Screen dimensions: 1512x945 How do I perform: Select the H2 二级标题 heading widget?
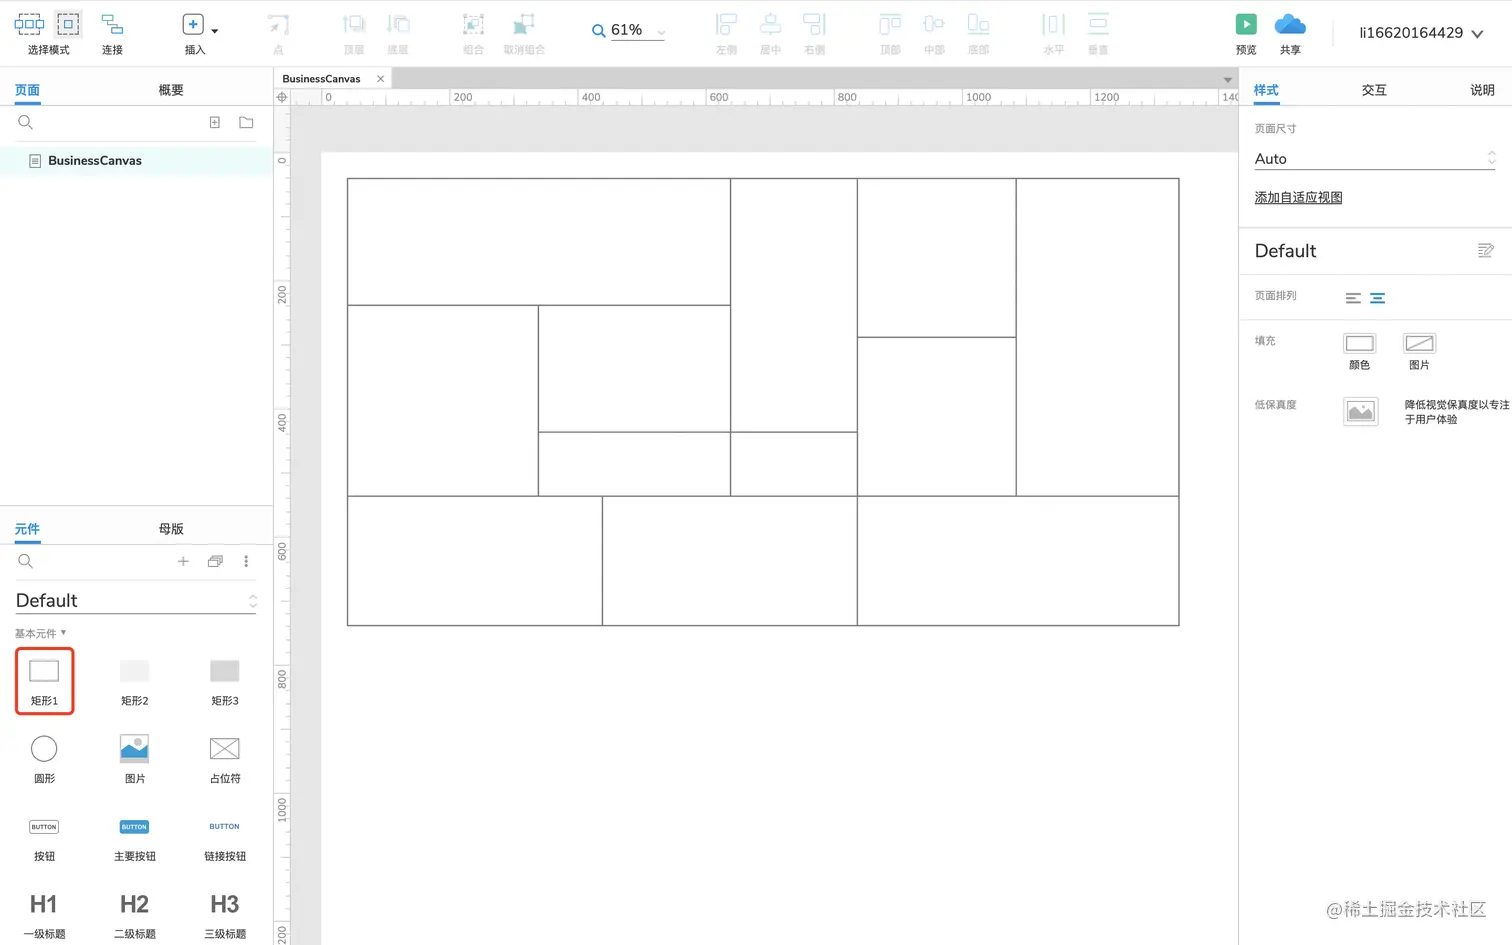pyautogui.click(x=134, y=915)
